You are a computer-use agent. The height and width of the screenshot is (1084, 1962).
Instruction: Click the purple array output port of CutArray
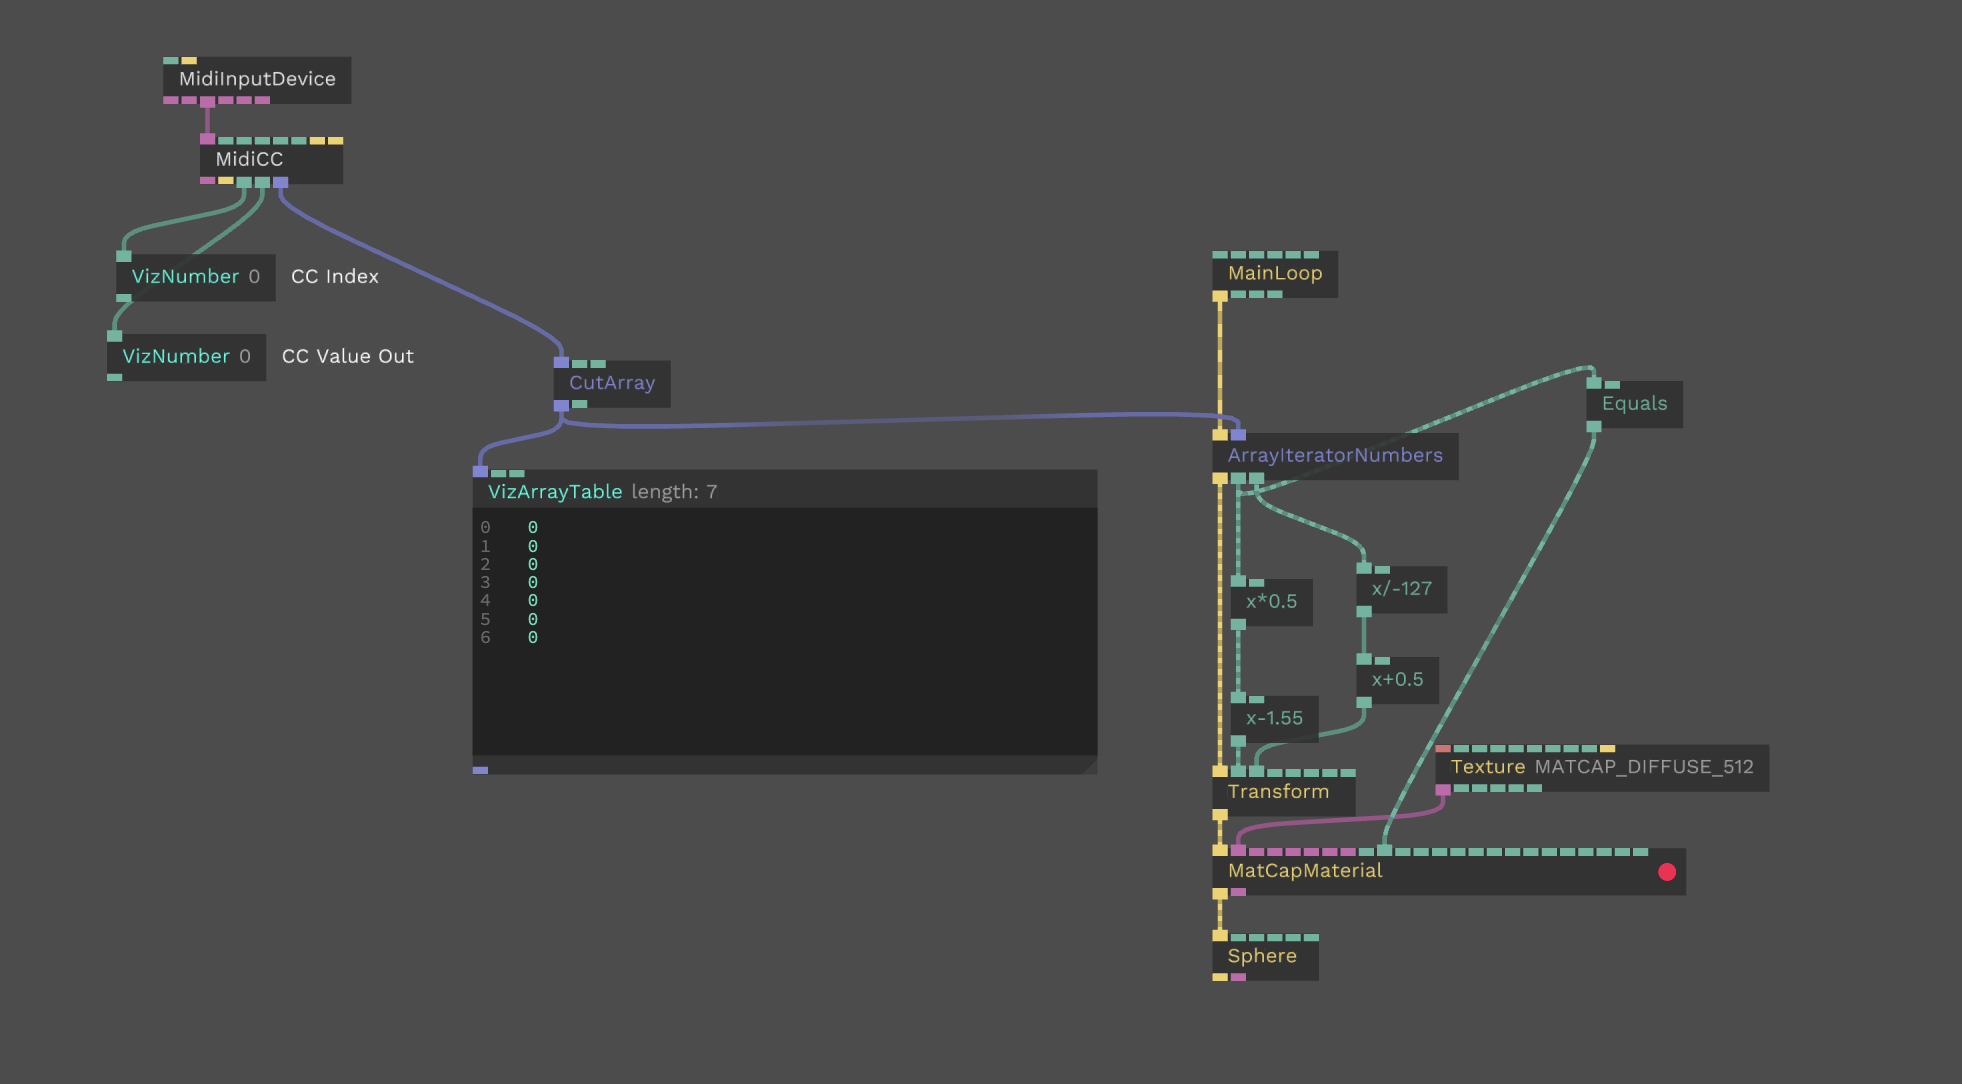coord(561,406)
